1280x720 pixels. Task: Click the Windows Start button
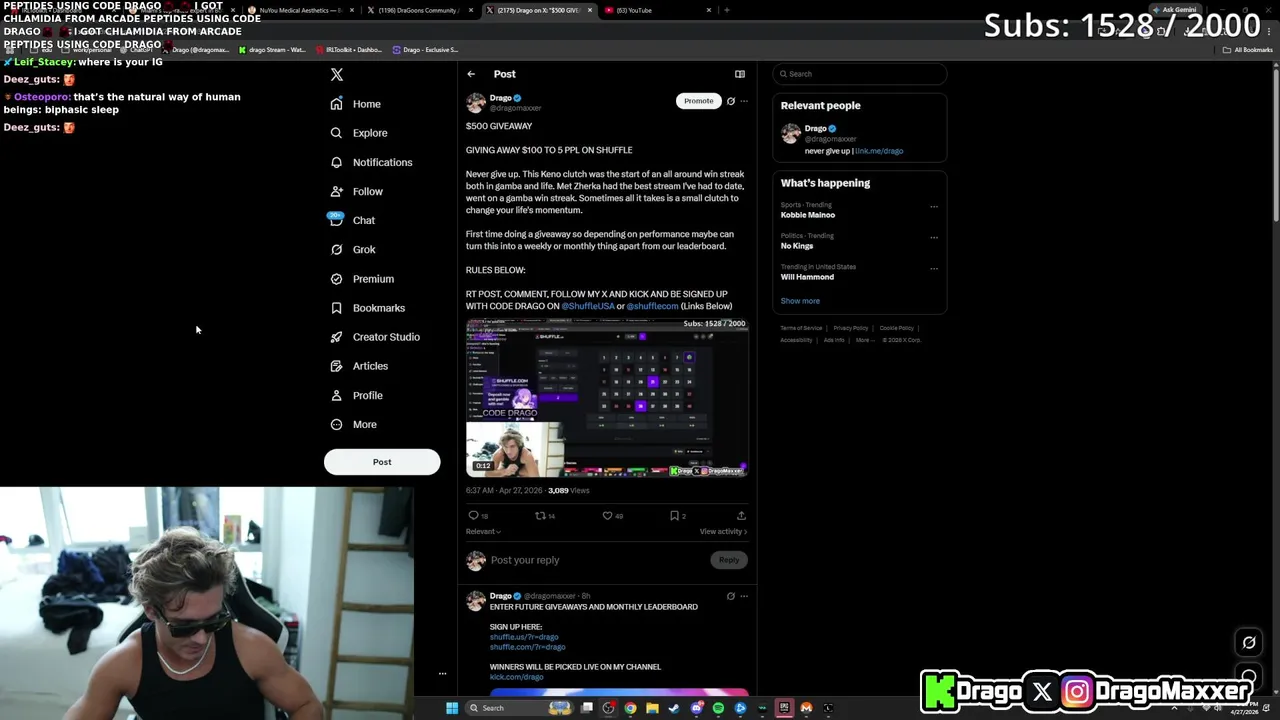coord(452,708)
